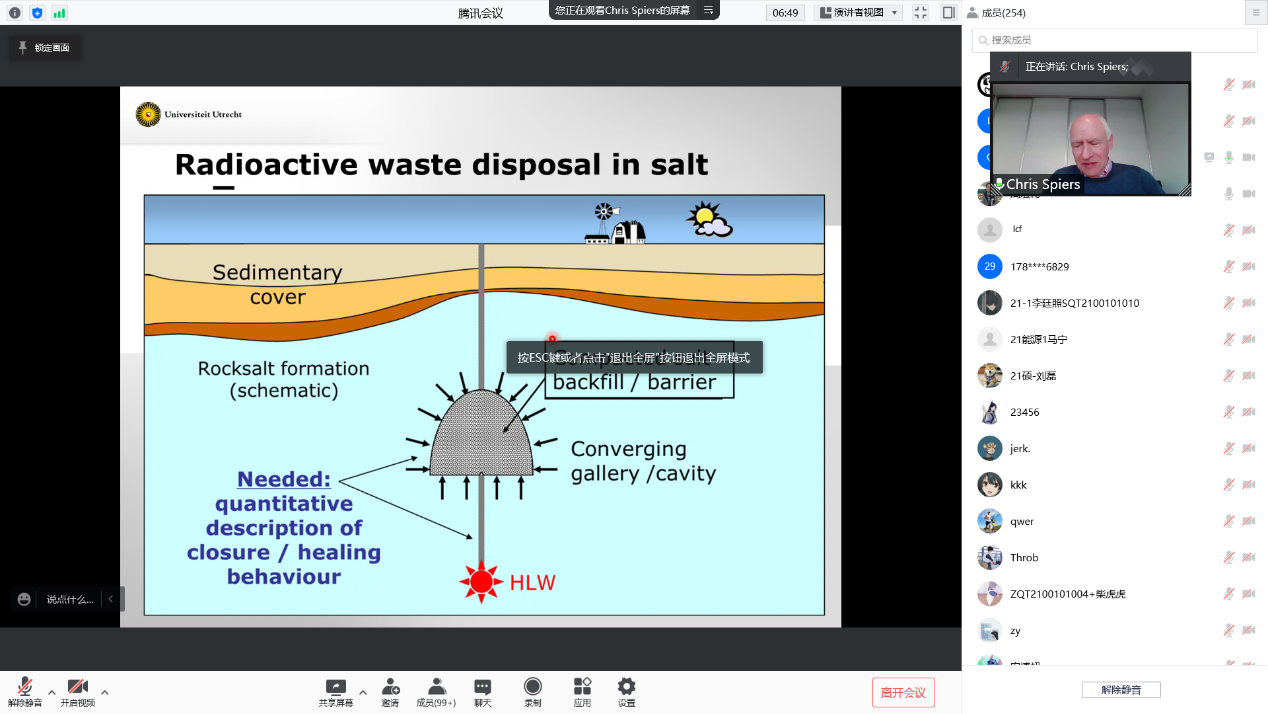Open the members (成员 99+) list
1268x714 pixels.
[436, 686]
